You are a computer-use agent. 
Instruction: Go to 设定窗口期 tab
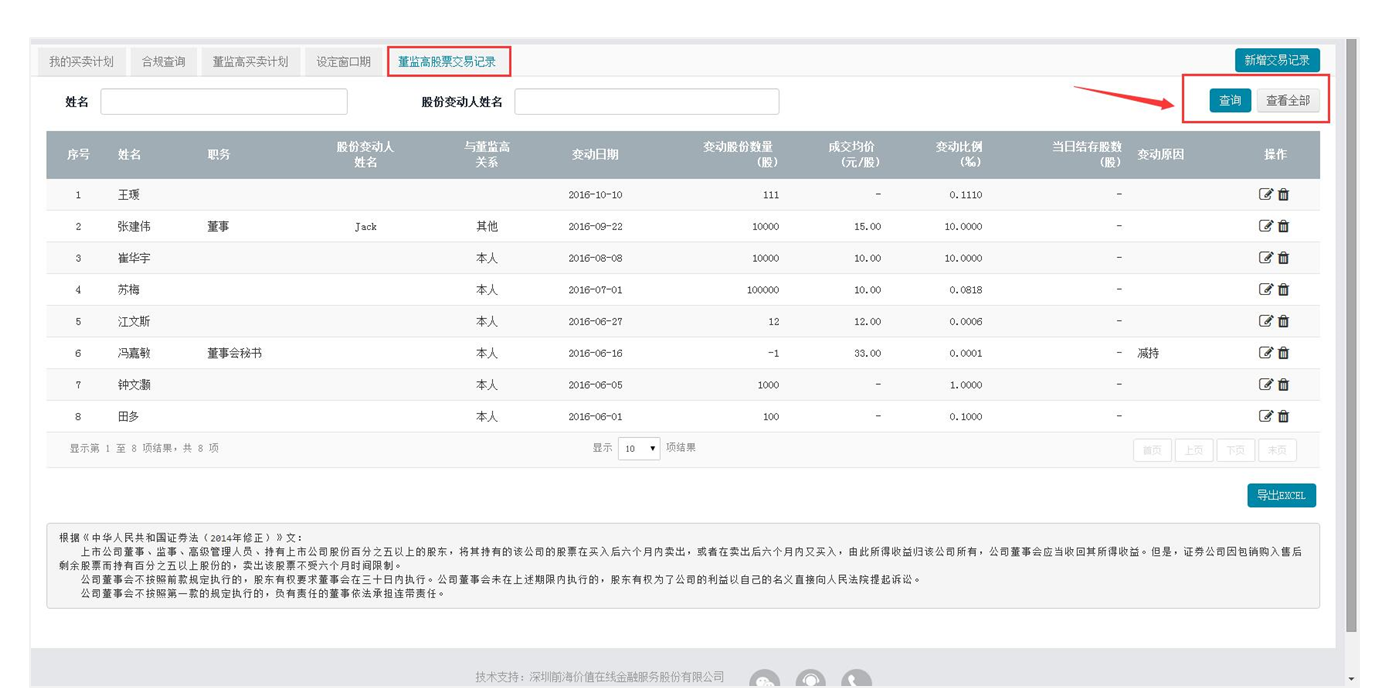[x=343, y=62]
